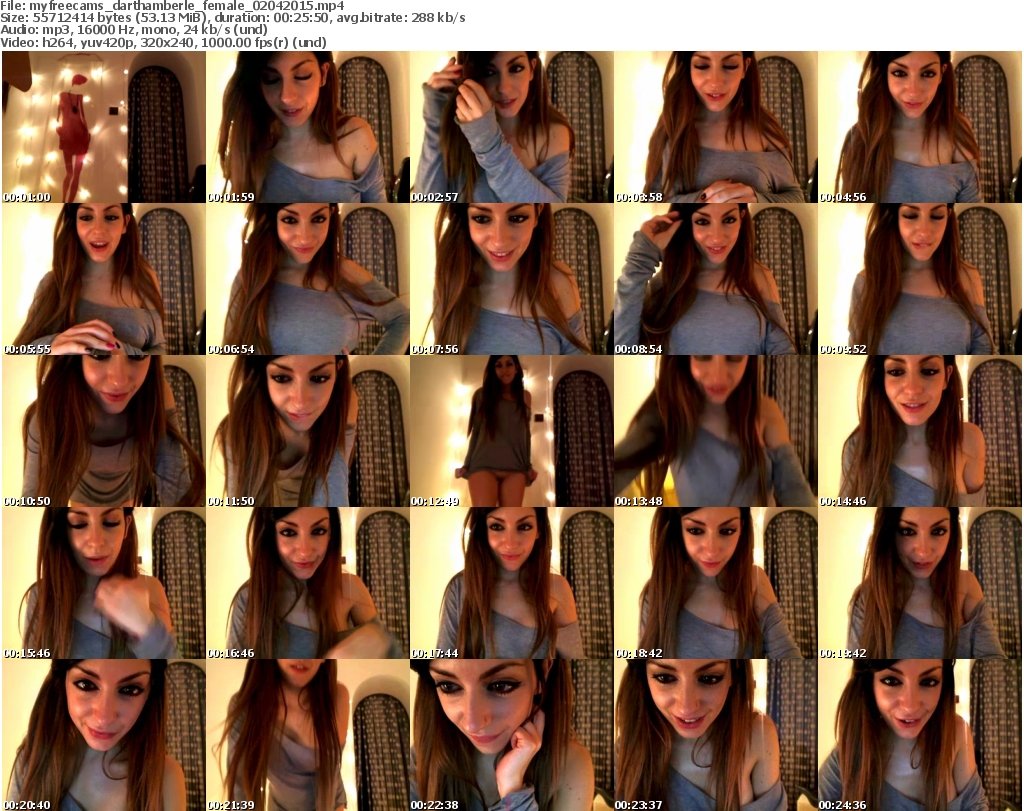The width and height of the screenshot is (1024, 811).
Task: Open the frame labeled 00:06:54
Action: (x=308, y=279)
